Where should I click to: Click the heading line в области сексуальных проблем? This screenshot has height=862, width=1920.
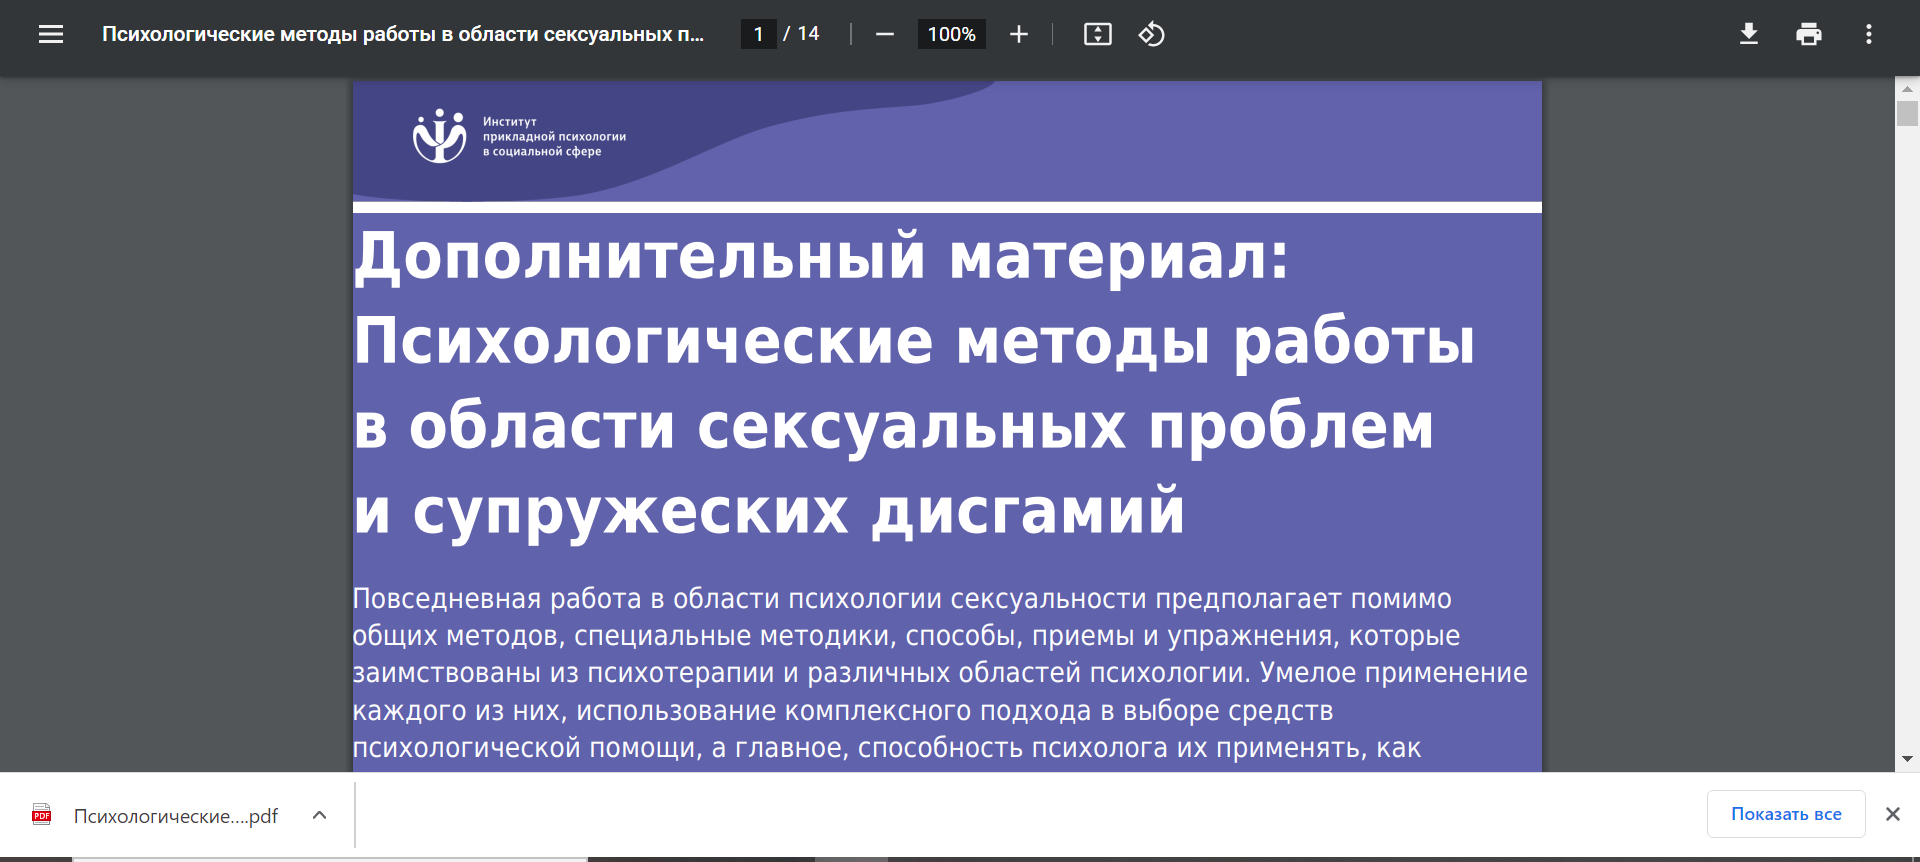[x=894, y=427]
